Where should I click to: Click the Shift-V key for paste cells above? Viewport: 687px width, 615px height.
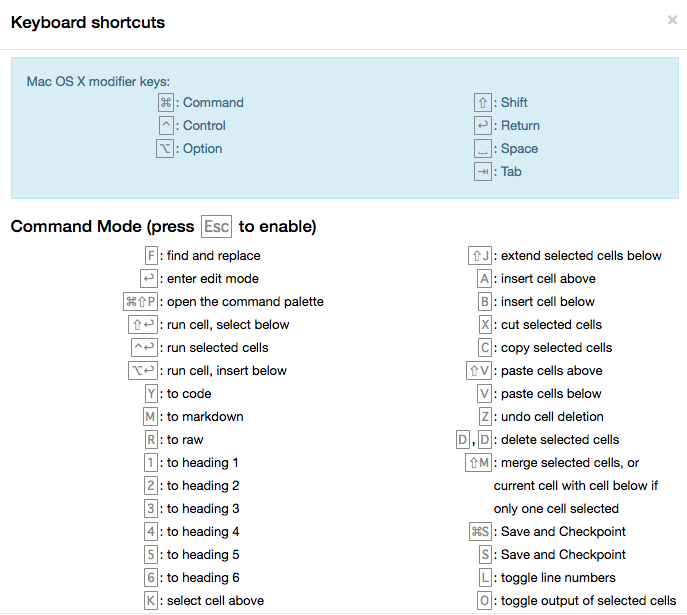pos(479,371)
